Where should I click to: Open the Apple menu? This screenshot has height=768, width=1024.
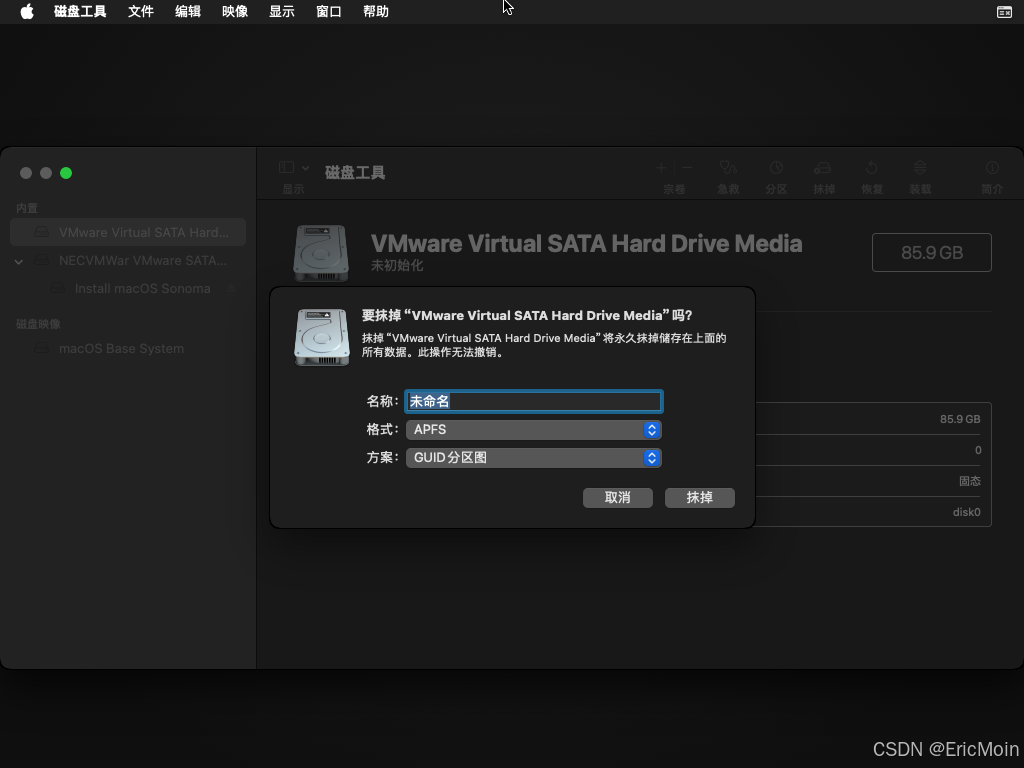coord(27,12)
